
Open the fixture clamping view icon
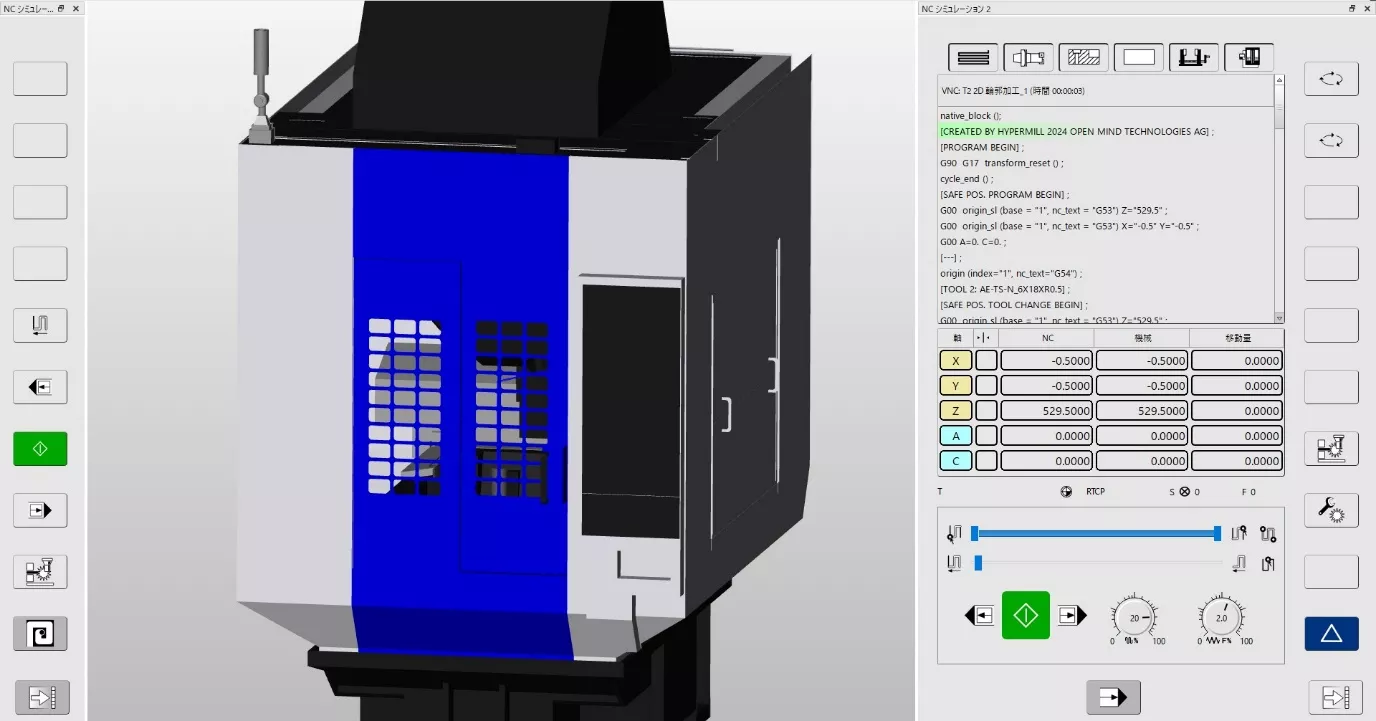click(x=1194, y=57)
